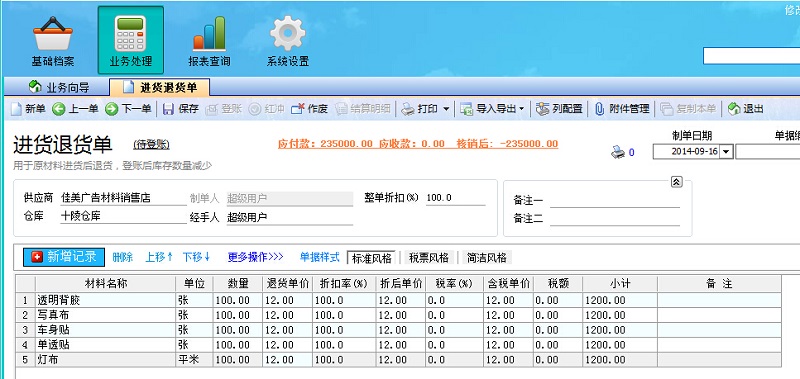Select the 单透贴 material cell
This screenshot has height=379, width=800.
(x=106, y=345)
